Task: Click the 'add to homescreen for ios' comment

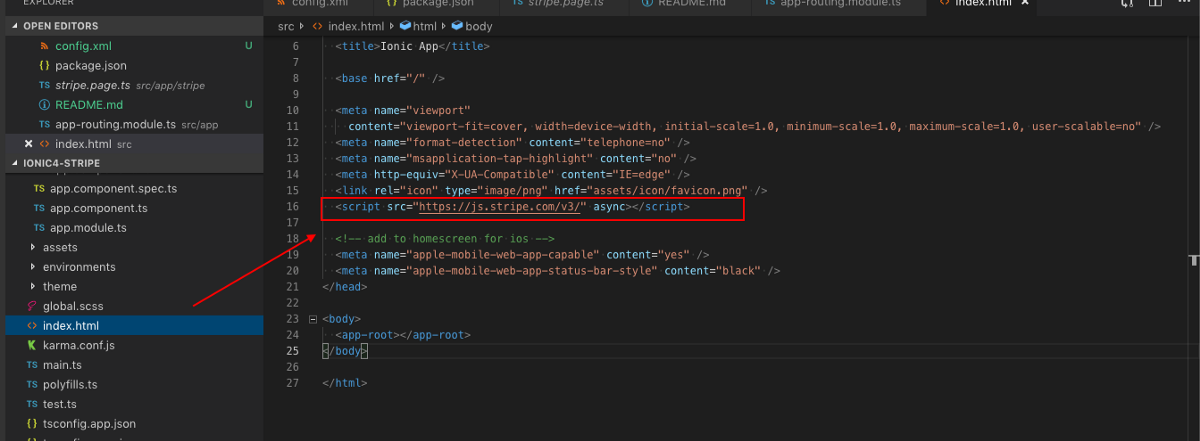Action: click(x=445, y=239)
